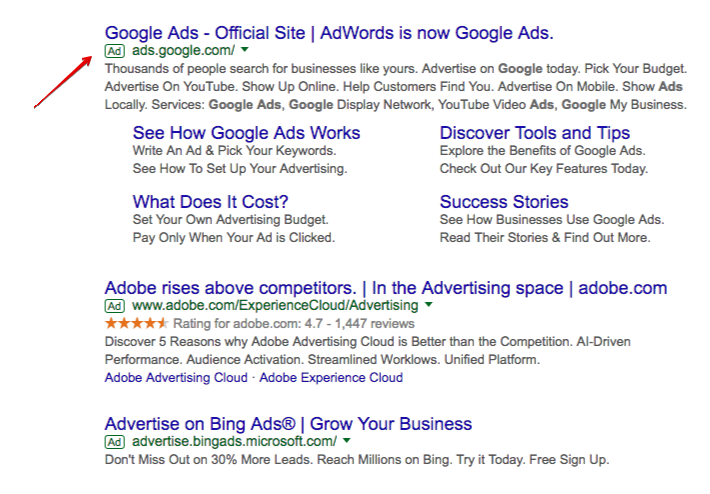Screen dimensions: 710x494
Task: Follow the Discover Tools and Tips sitelink
Action: pos(535,133)
